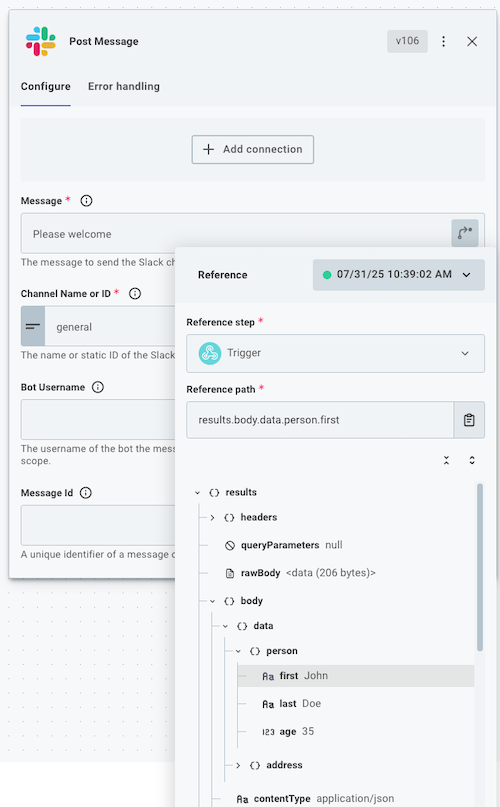Screen dimensions: 500x807
Task: Click the Message Id info icon
Action: [x=86, y=493]
